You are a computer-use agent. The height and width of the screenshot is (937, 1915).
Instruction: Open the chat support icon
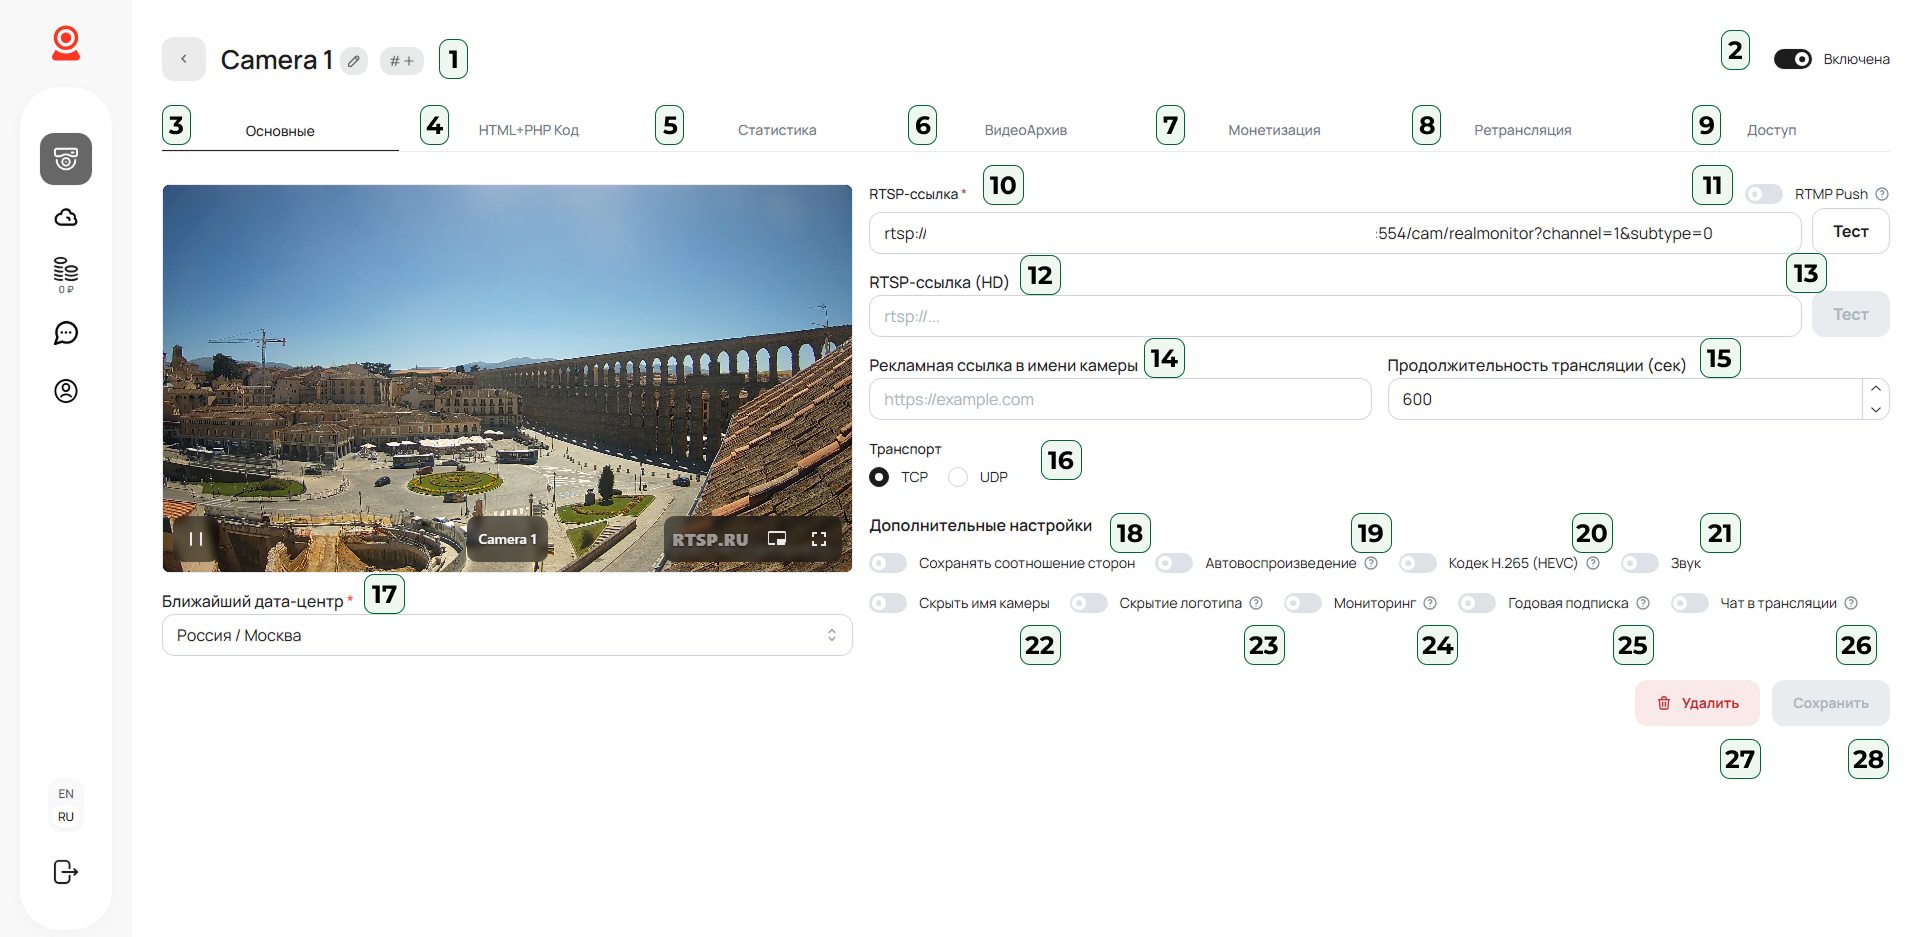click(66, 333)
